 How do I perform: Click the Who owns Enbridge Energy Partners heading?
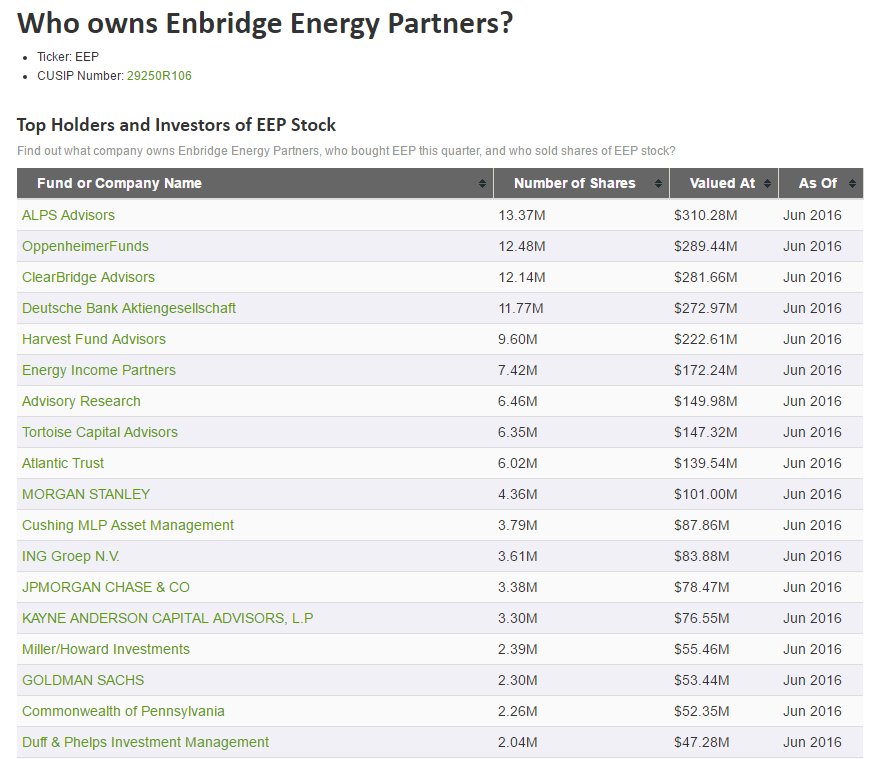[265, 24]
